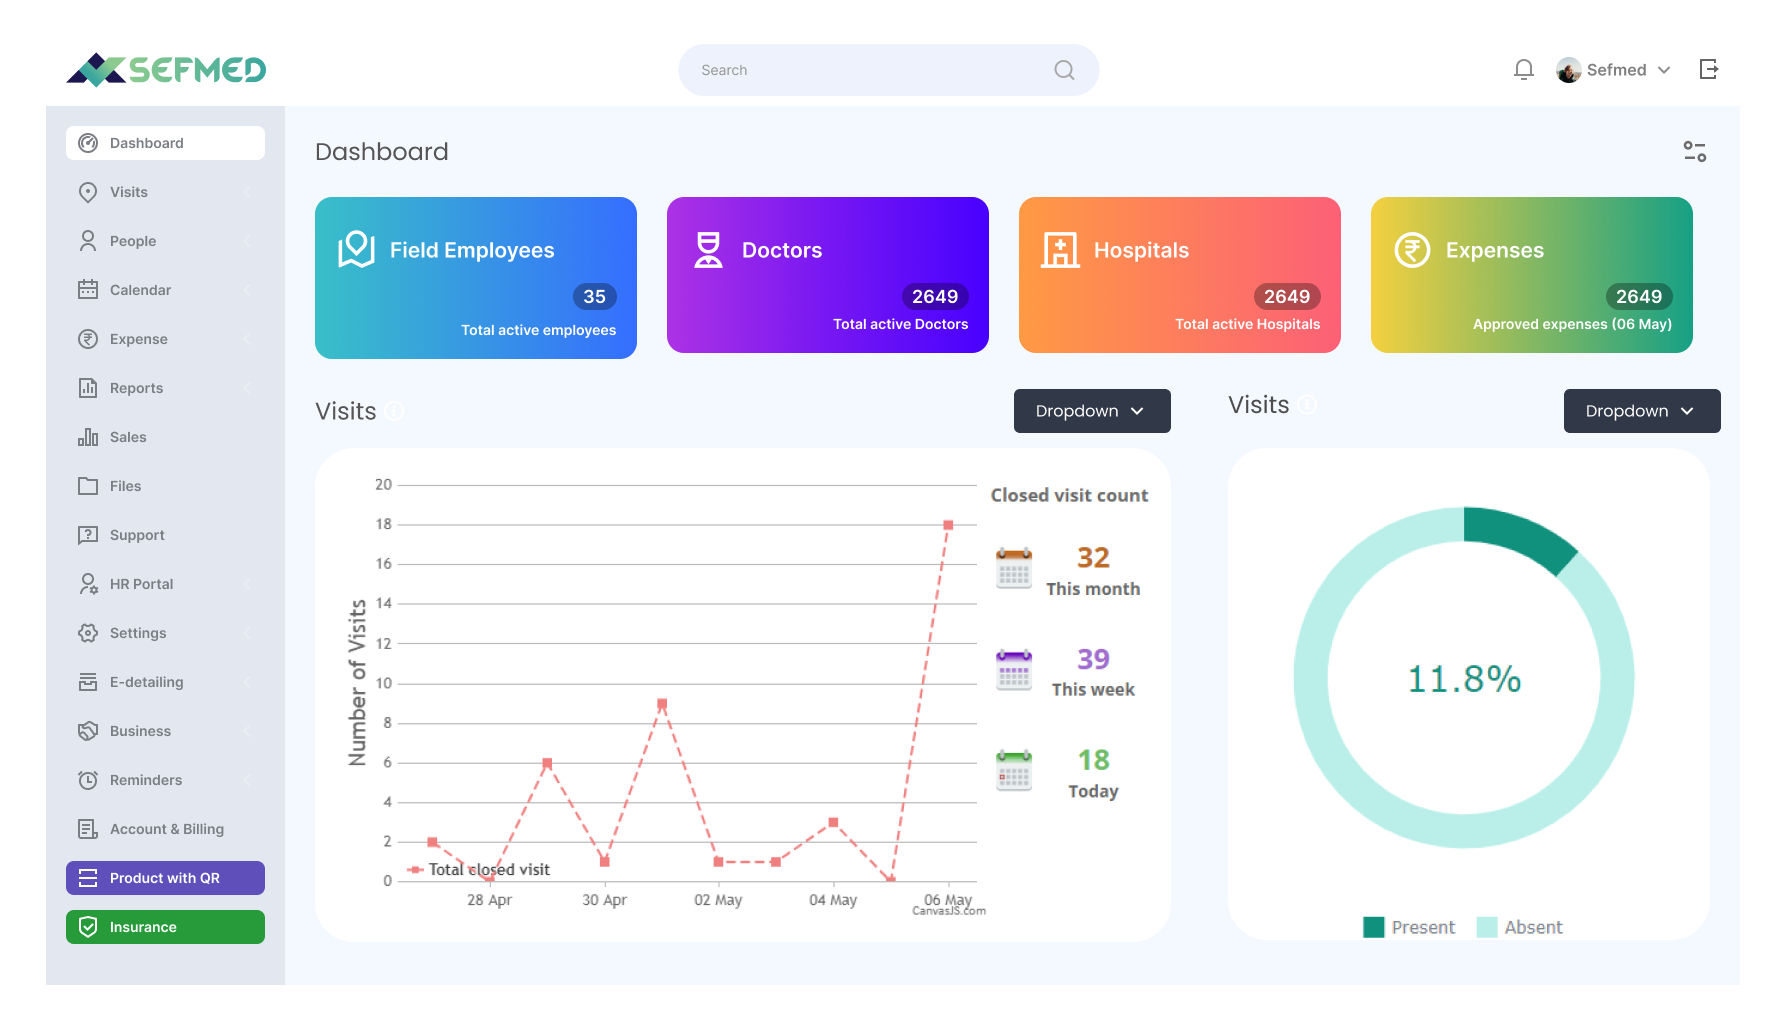This screenshot has width=1786, height=1019.
Task: Open notifications via the bell icon
Action: 1523,69
